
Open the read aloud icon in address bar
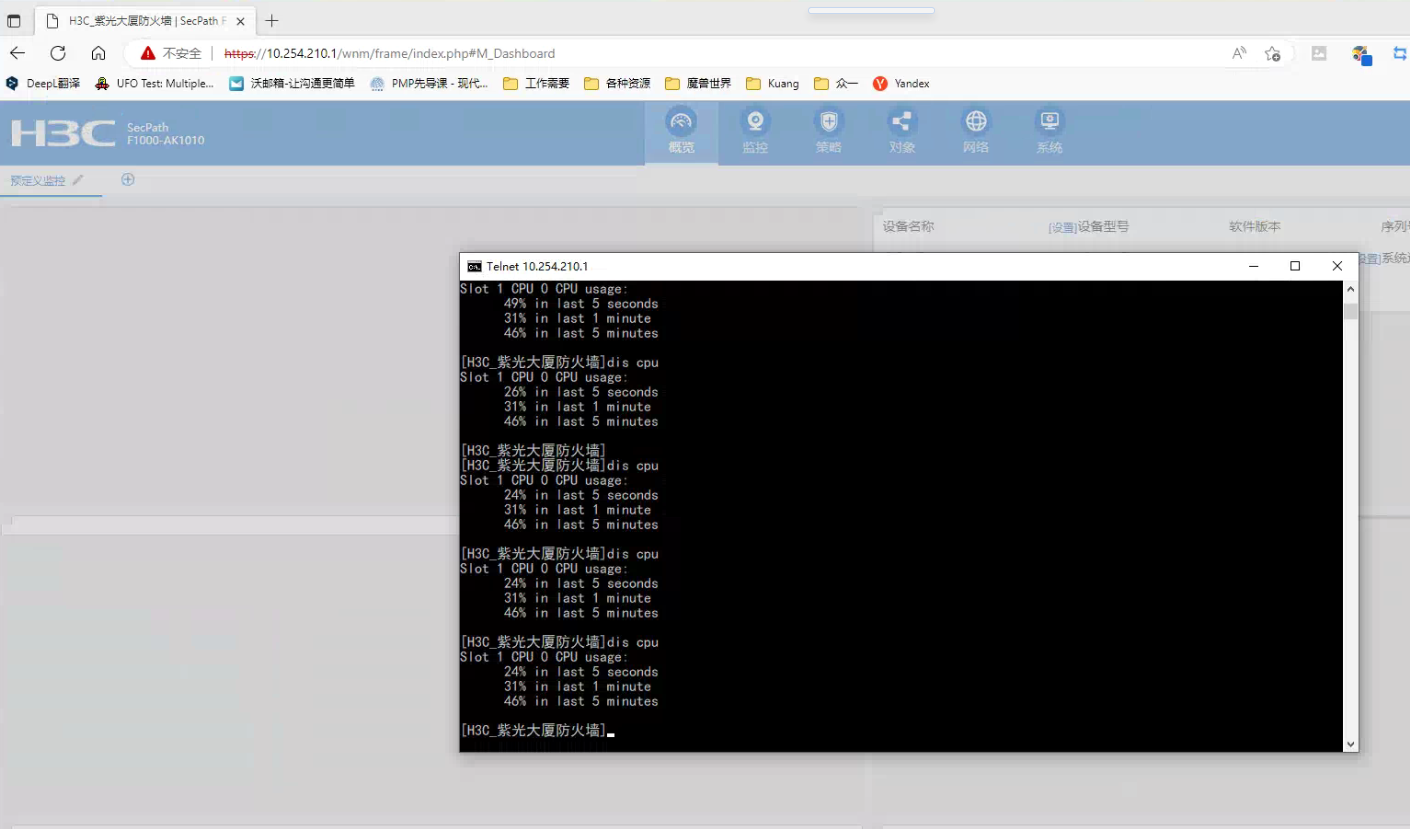coord(1239,53)
